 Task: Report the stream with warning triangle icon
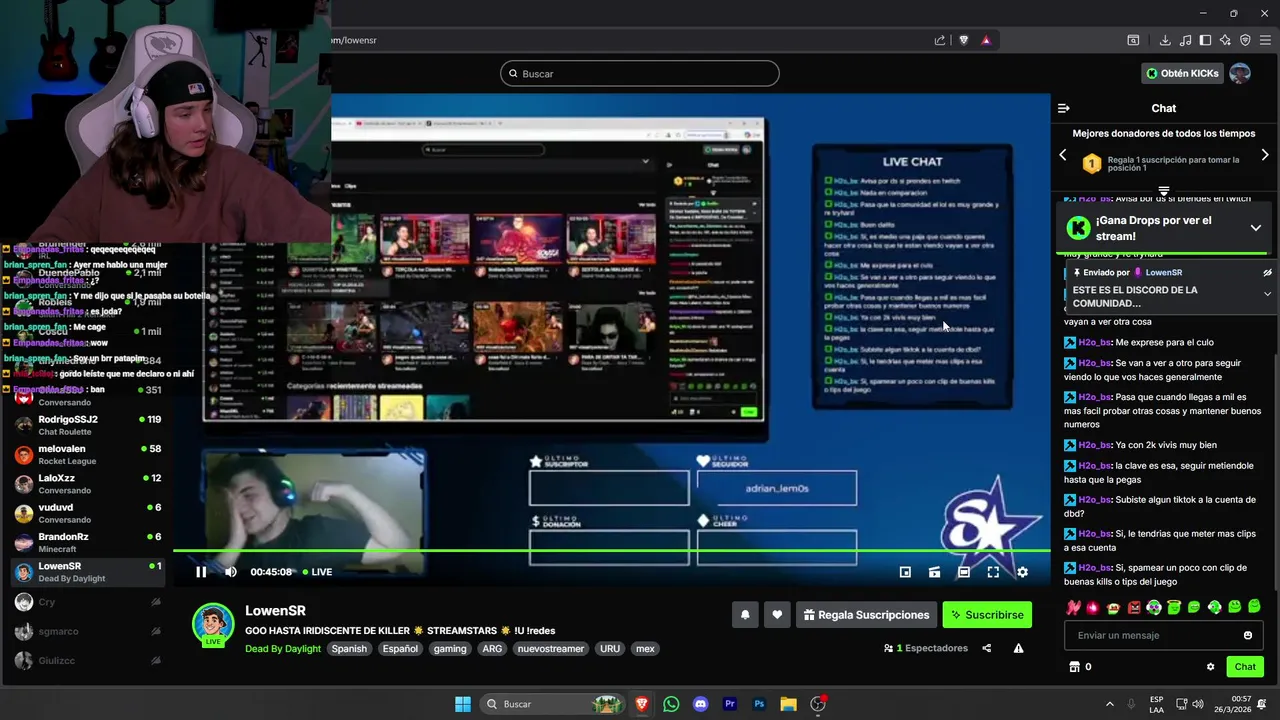pos(1018,648)
